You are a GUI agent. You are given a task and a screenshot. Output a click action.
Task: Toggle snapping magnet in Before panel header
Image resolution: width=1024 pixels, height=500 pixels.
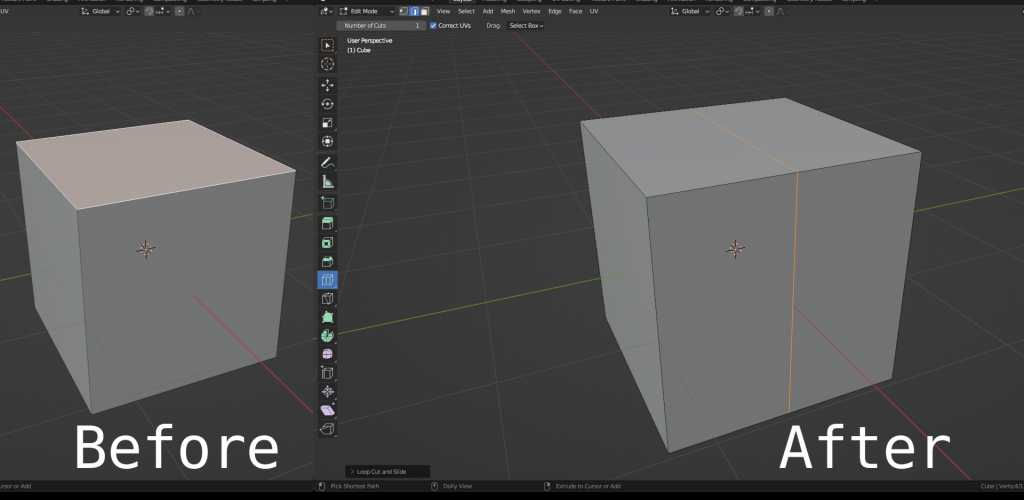coord(149,11)
